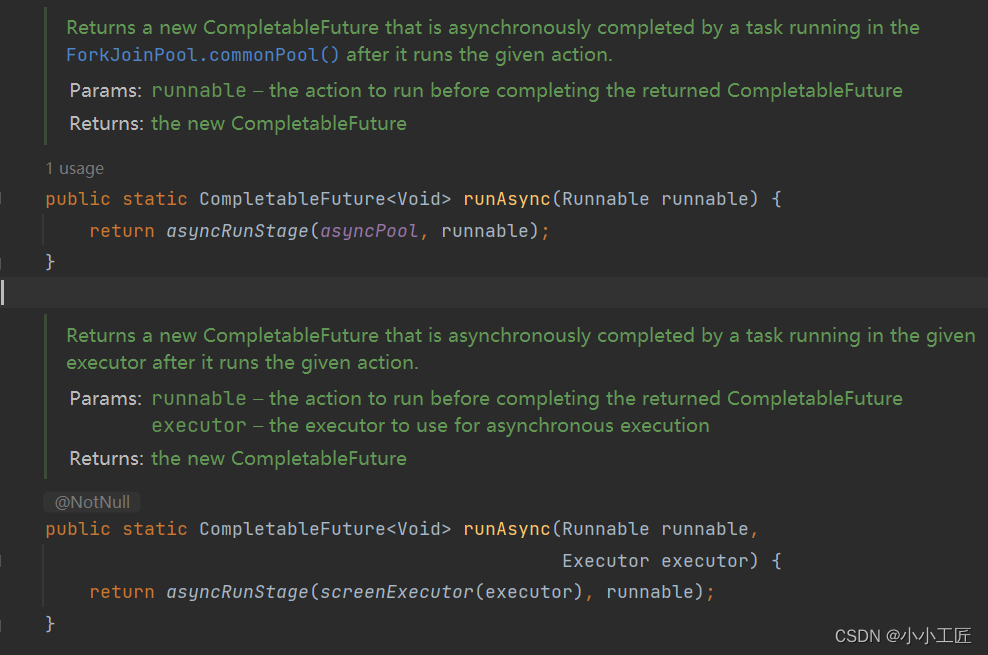988x655 pixels.
Task: Select the second runAsync method name
Action: 506,528
